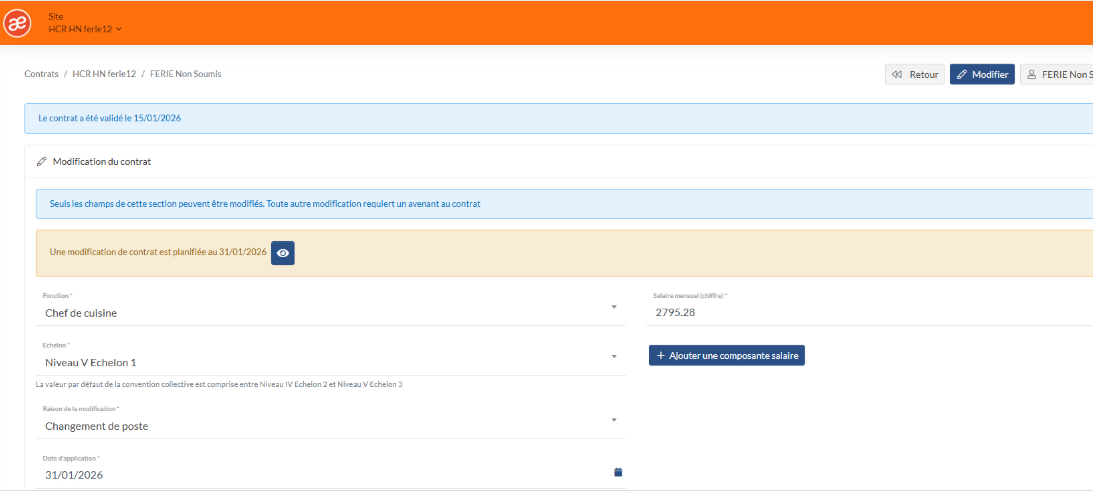This screenshot has width=1093, height=492.
Task: Click the pencil icon beside Modification du contrat
Action: tap(42, 161)
